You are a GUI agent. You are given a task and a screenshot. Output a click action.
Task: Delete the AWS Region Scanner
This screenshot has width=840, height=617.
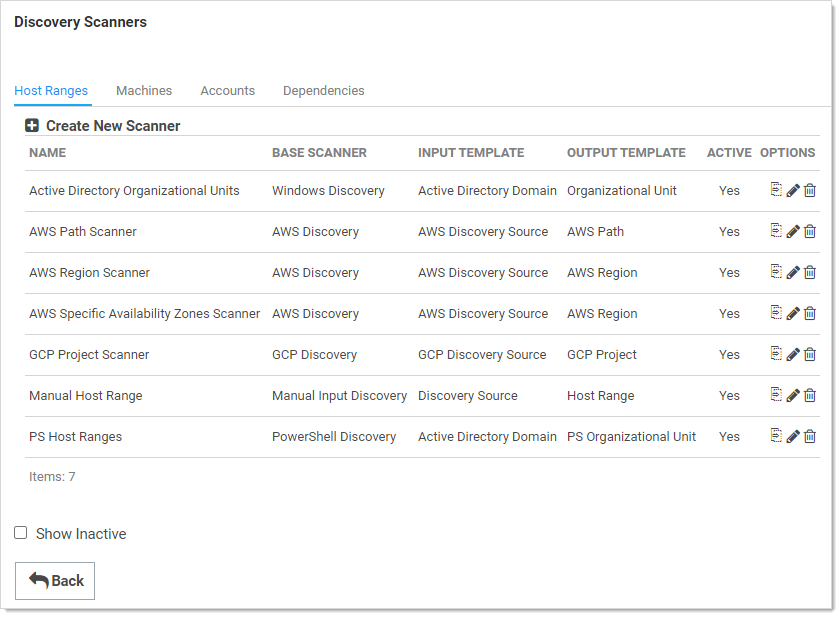click(x=810, y=273)
